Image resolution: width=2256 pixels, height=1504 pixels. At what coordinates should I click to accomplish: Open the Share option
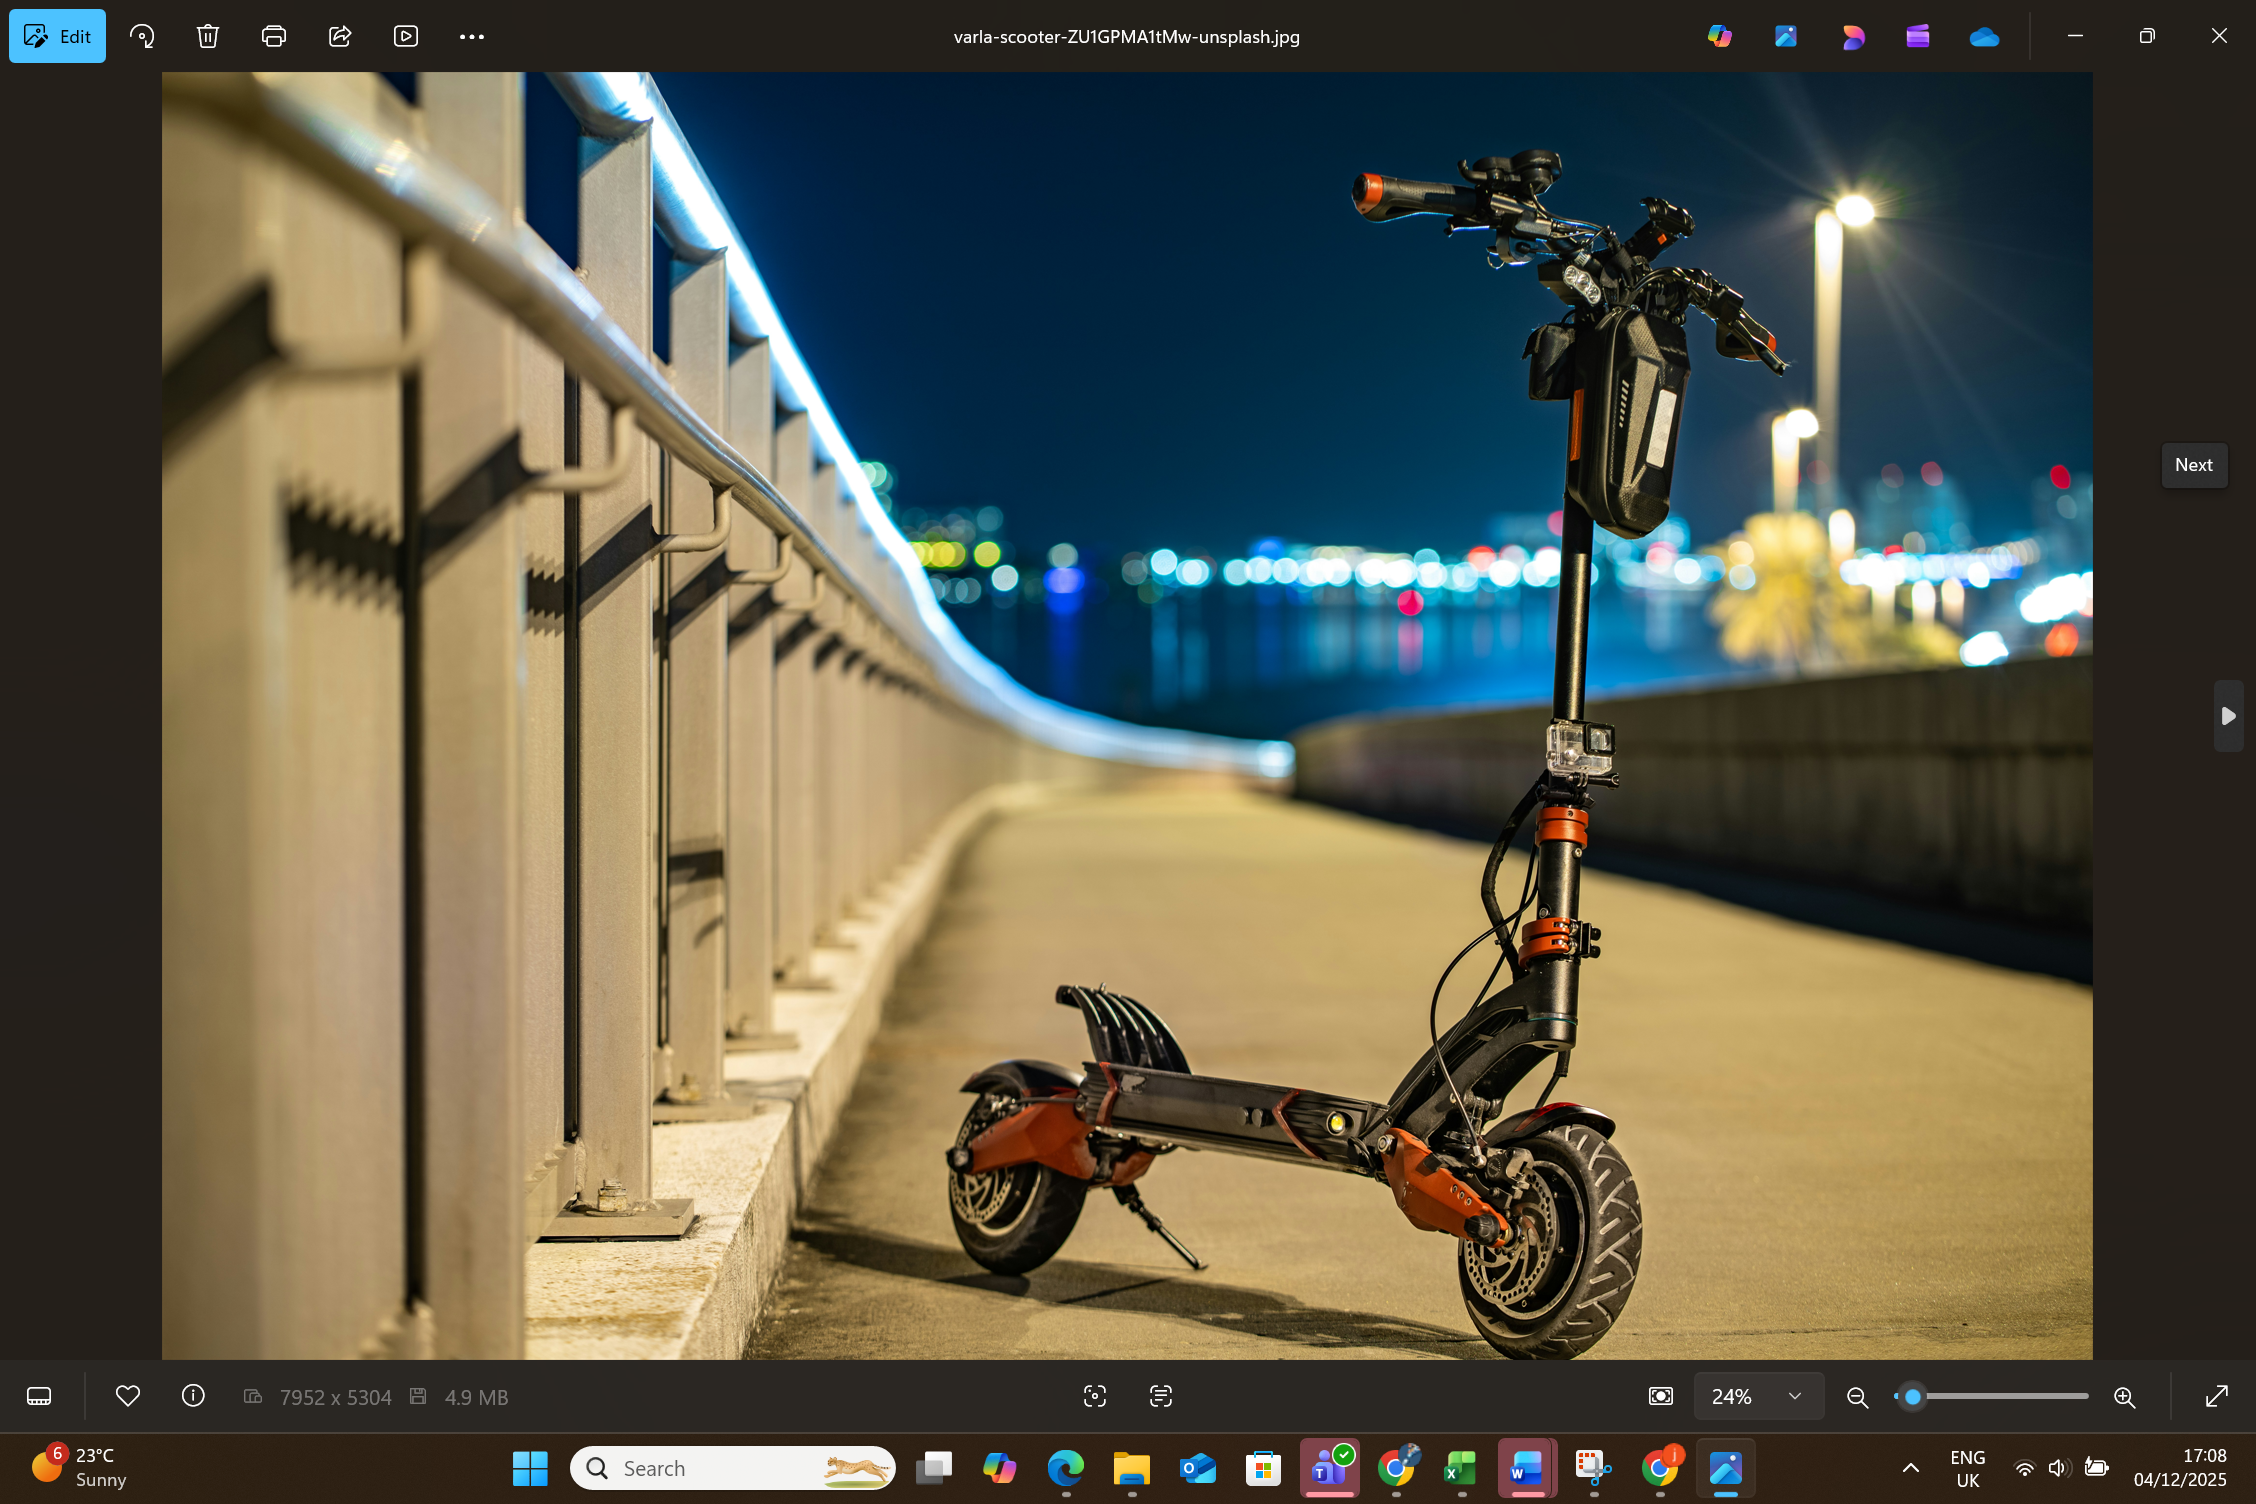click(340, 37)
